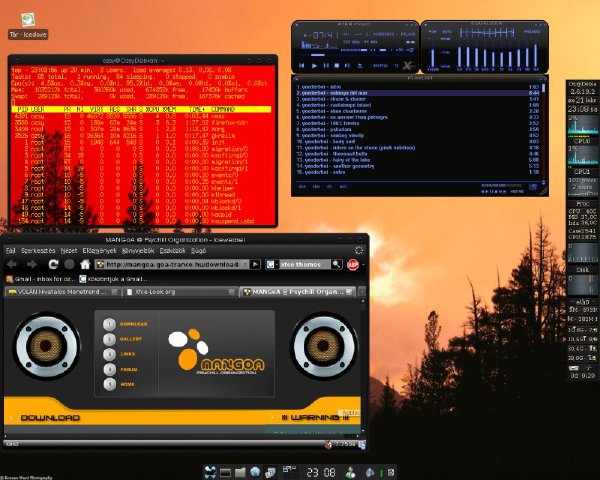600x480 pixels.
Task: Toggle shuffle in XMMS player
Action: pyautogui.click(x=380, y=65)
